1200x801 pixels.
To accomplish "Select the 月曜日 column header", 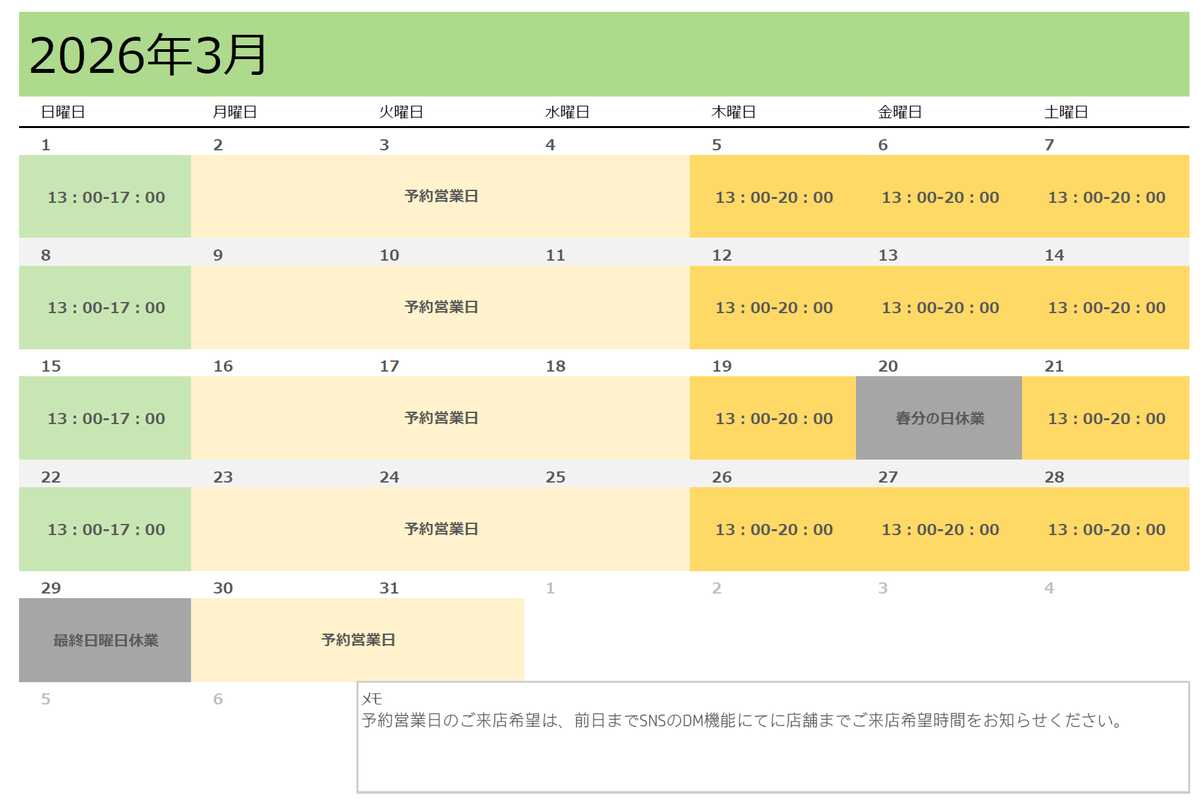I will pyautogui.click(x=235, y=112).
